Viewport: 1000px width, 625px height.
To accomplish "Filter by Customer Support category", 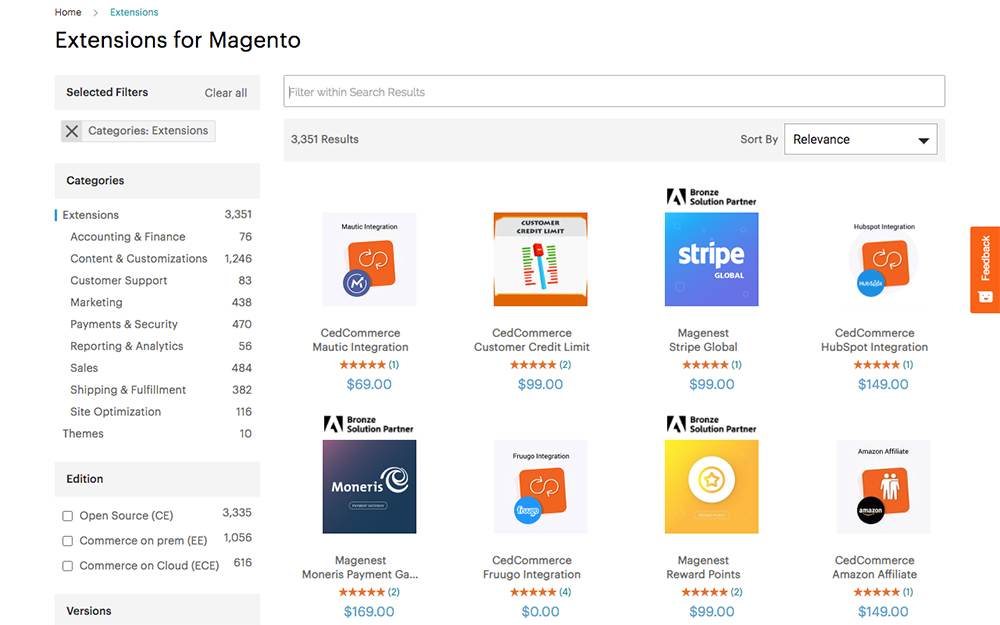I will 119,280.
